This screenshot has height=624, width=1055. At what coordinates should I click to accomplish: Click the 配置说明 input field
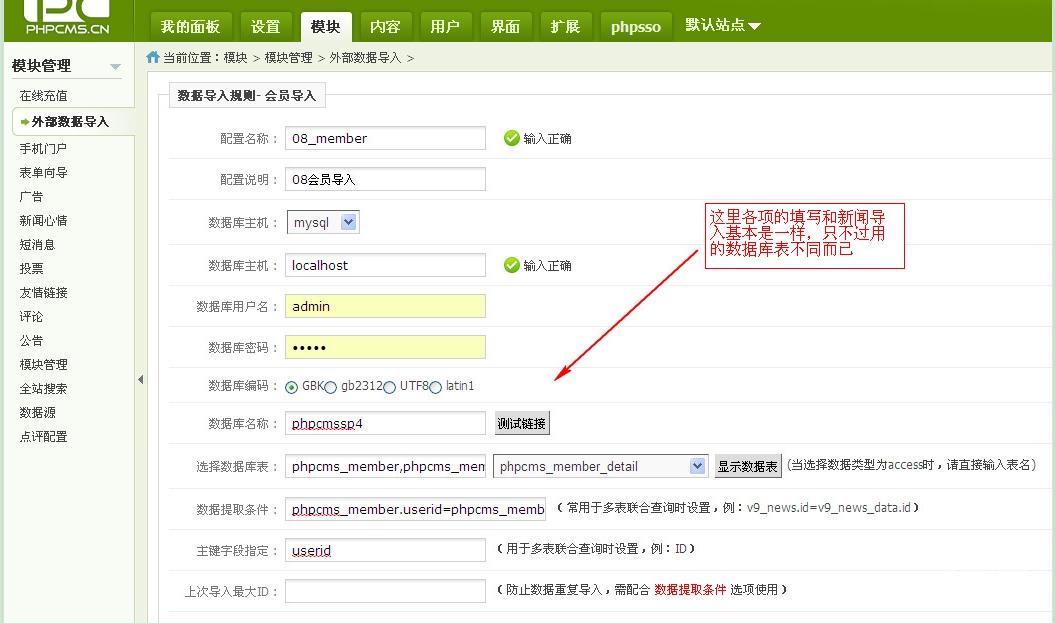coord(385,179)
